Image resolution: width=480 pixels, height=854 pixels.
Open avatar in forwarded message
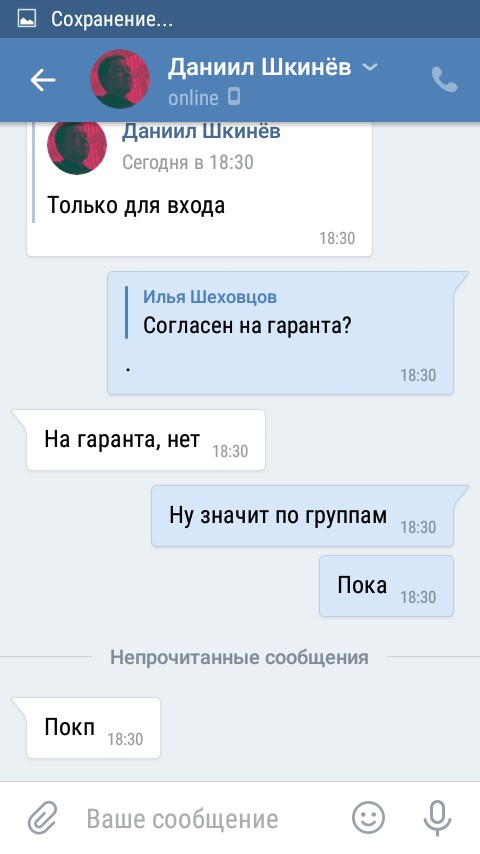click(77, 145)
